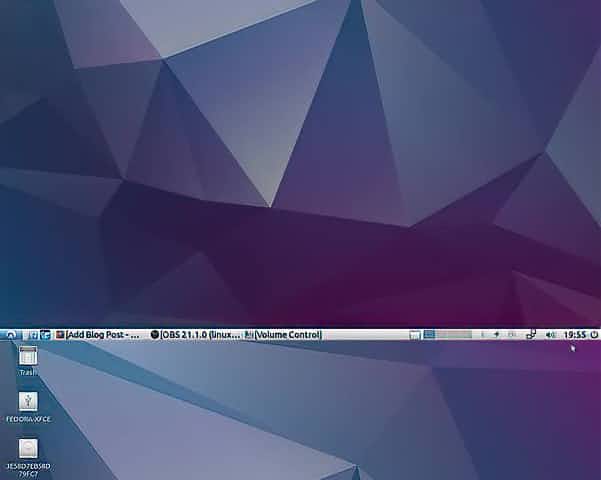Click the 19:55 clock on the panel
The height and width of the screenshot is (480, 601).
[574, 334]
